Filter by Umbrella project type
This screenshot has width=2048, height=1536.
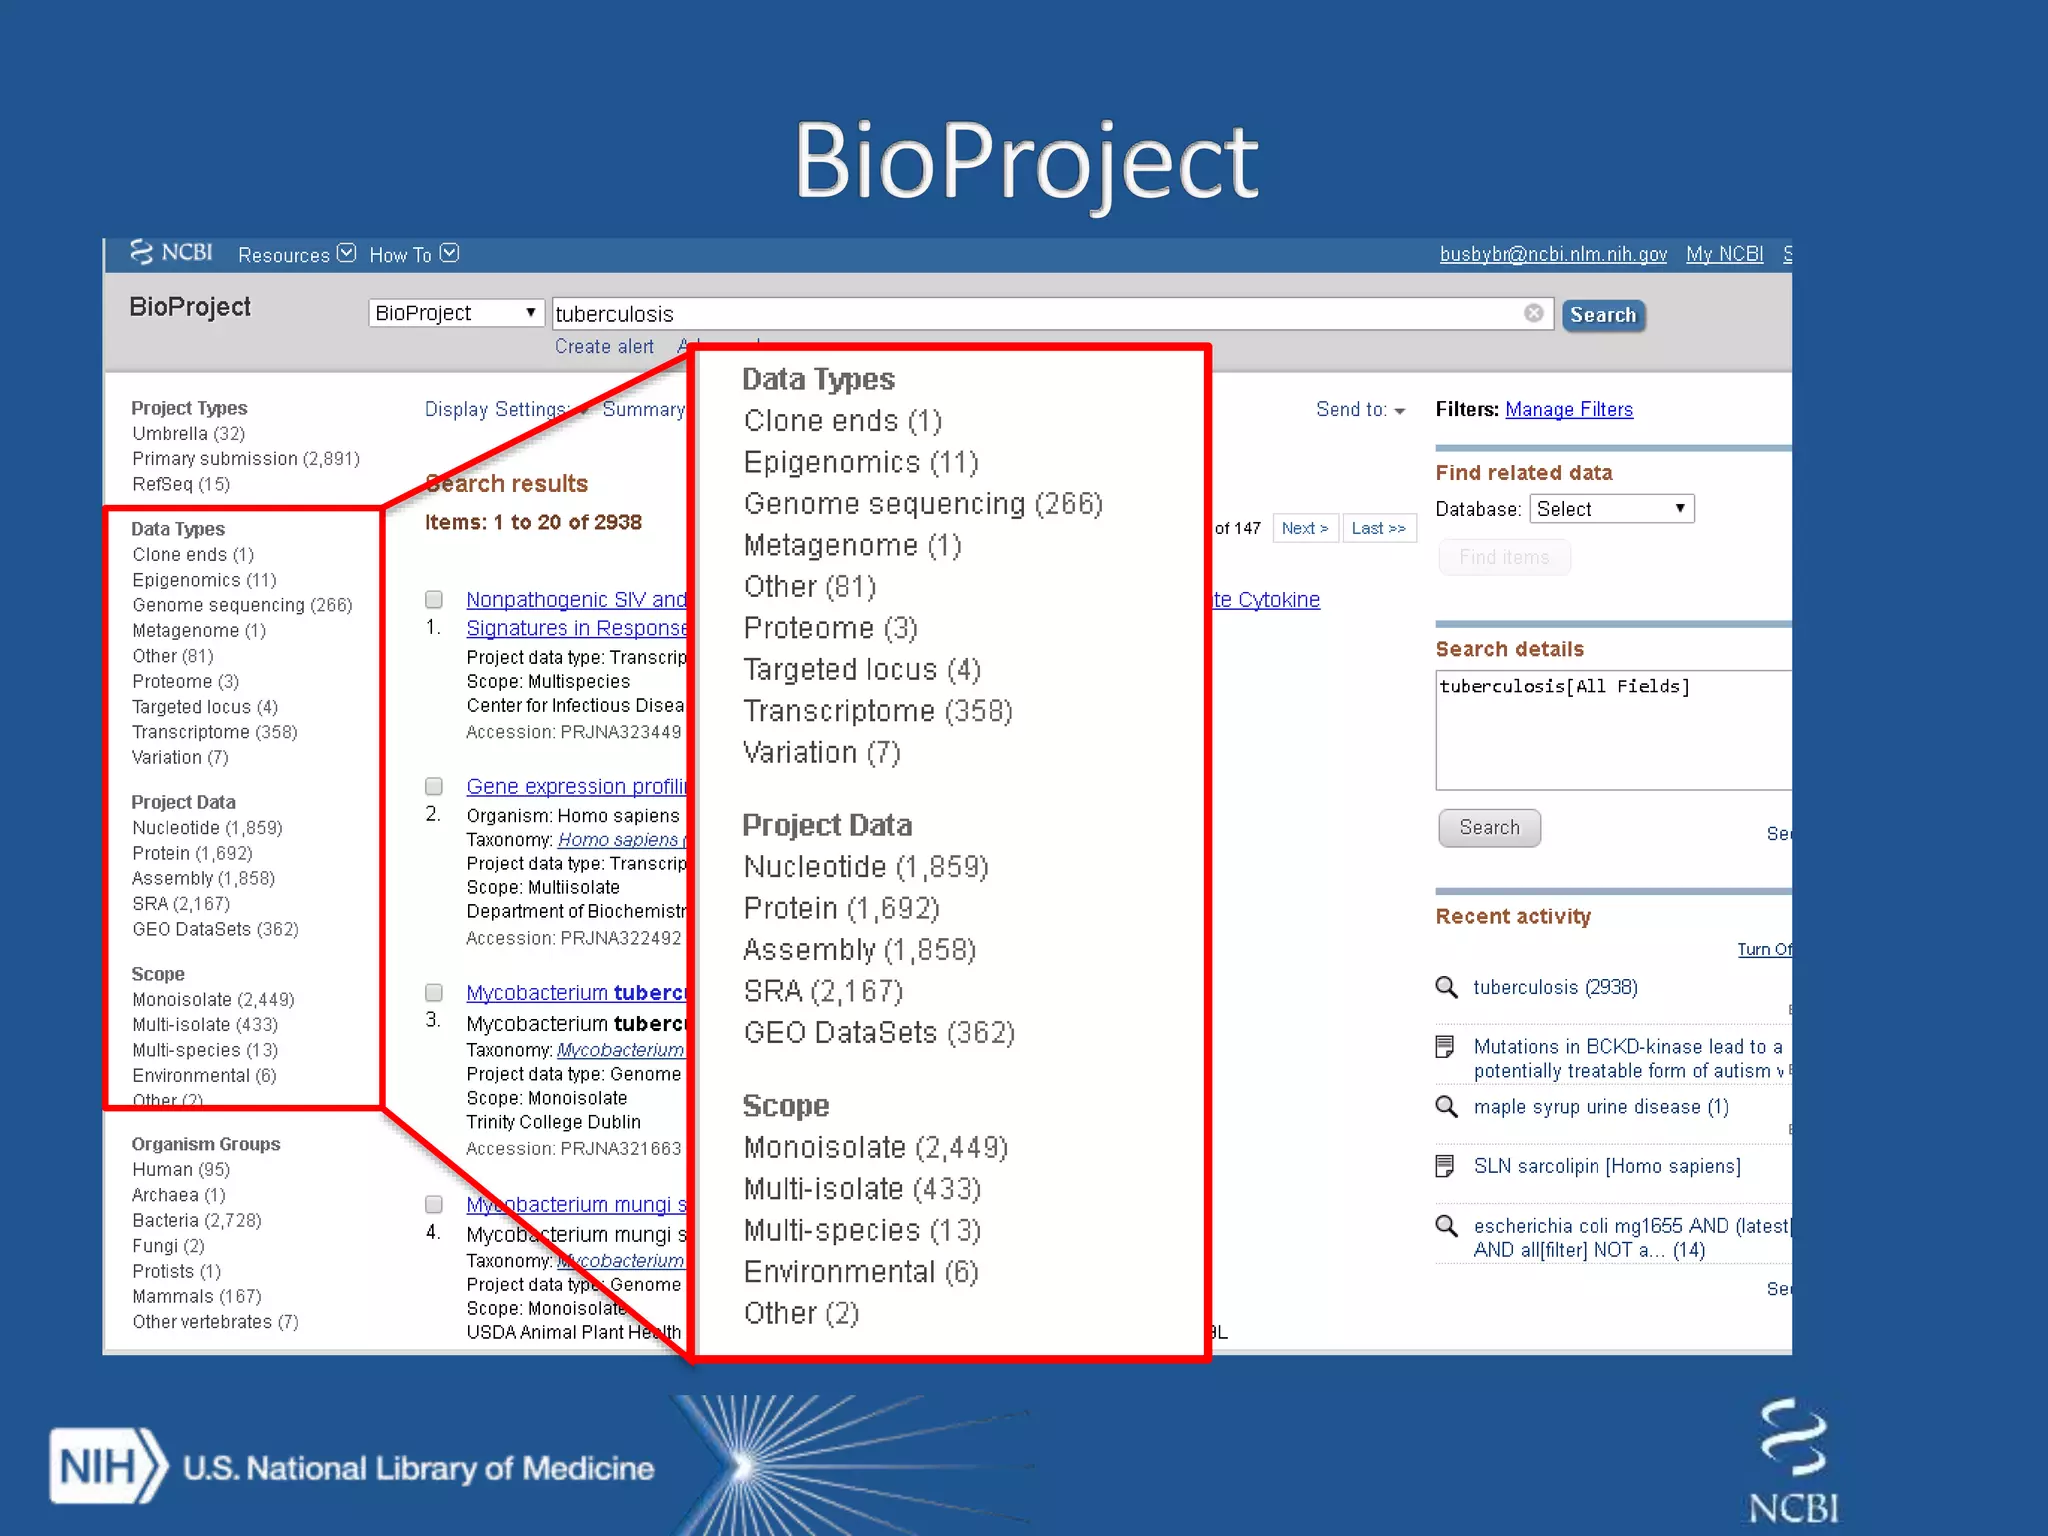coord(188,434)
